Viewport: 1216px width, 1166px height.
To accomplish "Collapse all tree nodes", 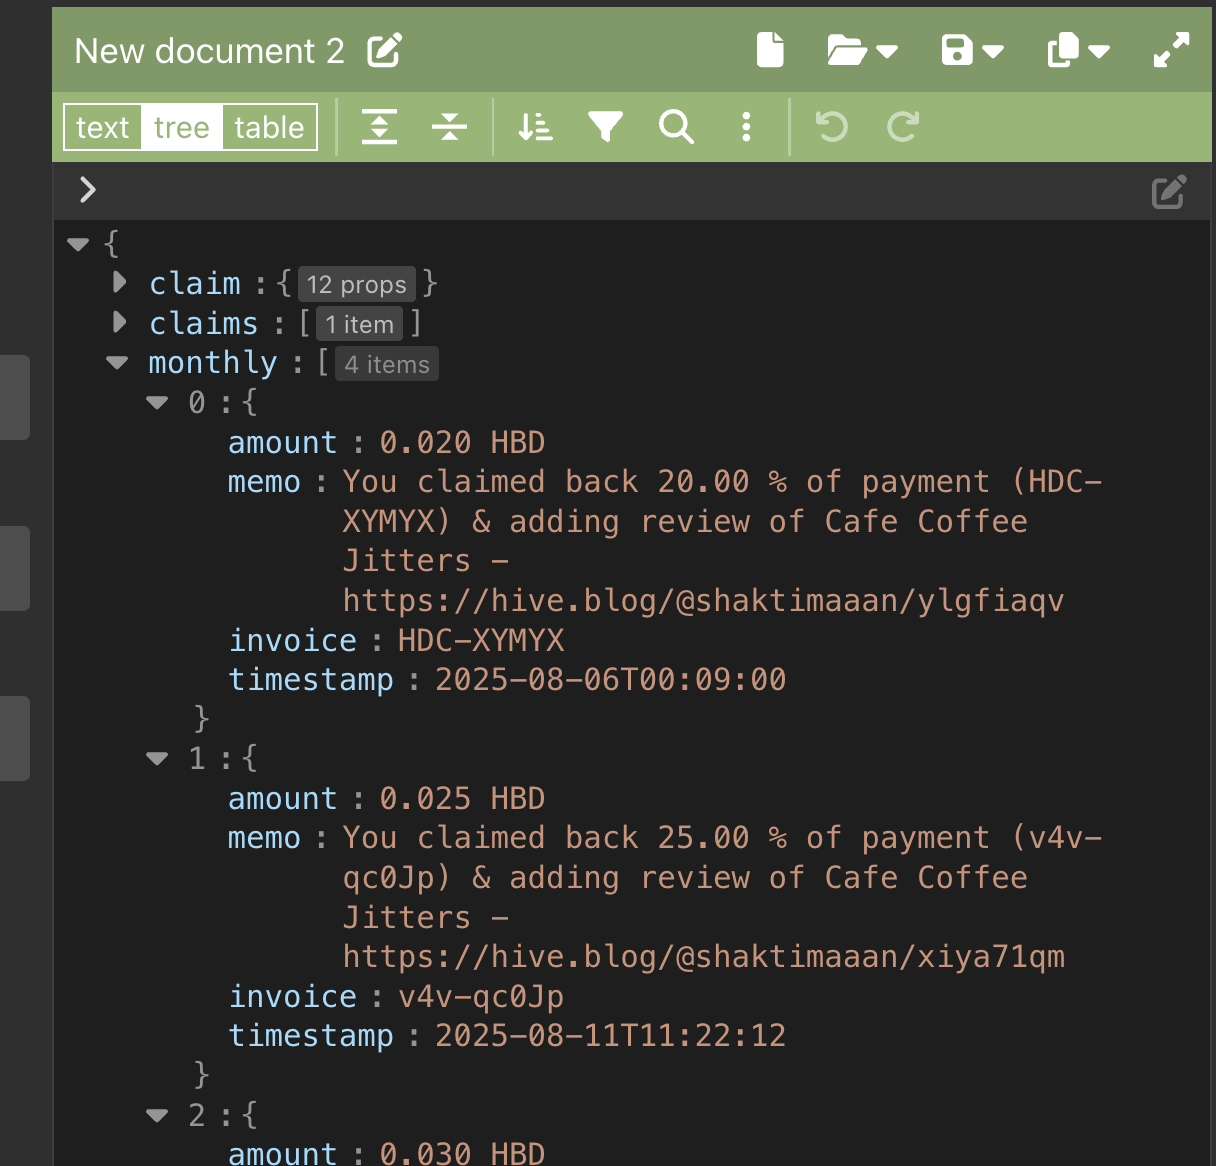I will pyautogui.click(x=450, y=126).
